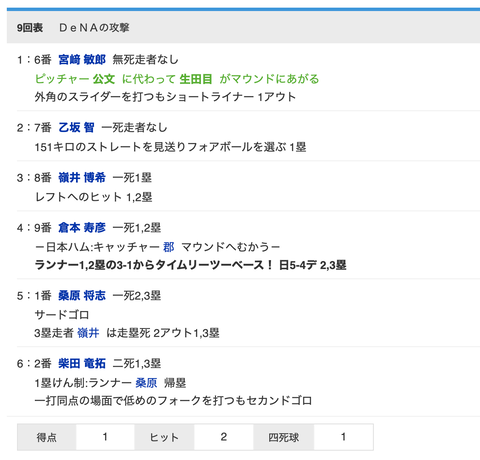The height and width of the screenshot is (460, 480).
Task: Click batter order text 6：2番
Action: tap(34, 363)
